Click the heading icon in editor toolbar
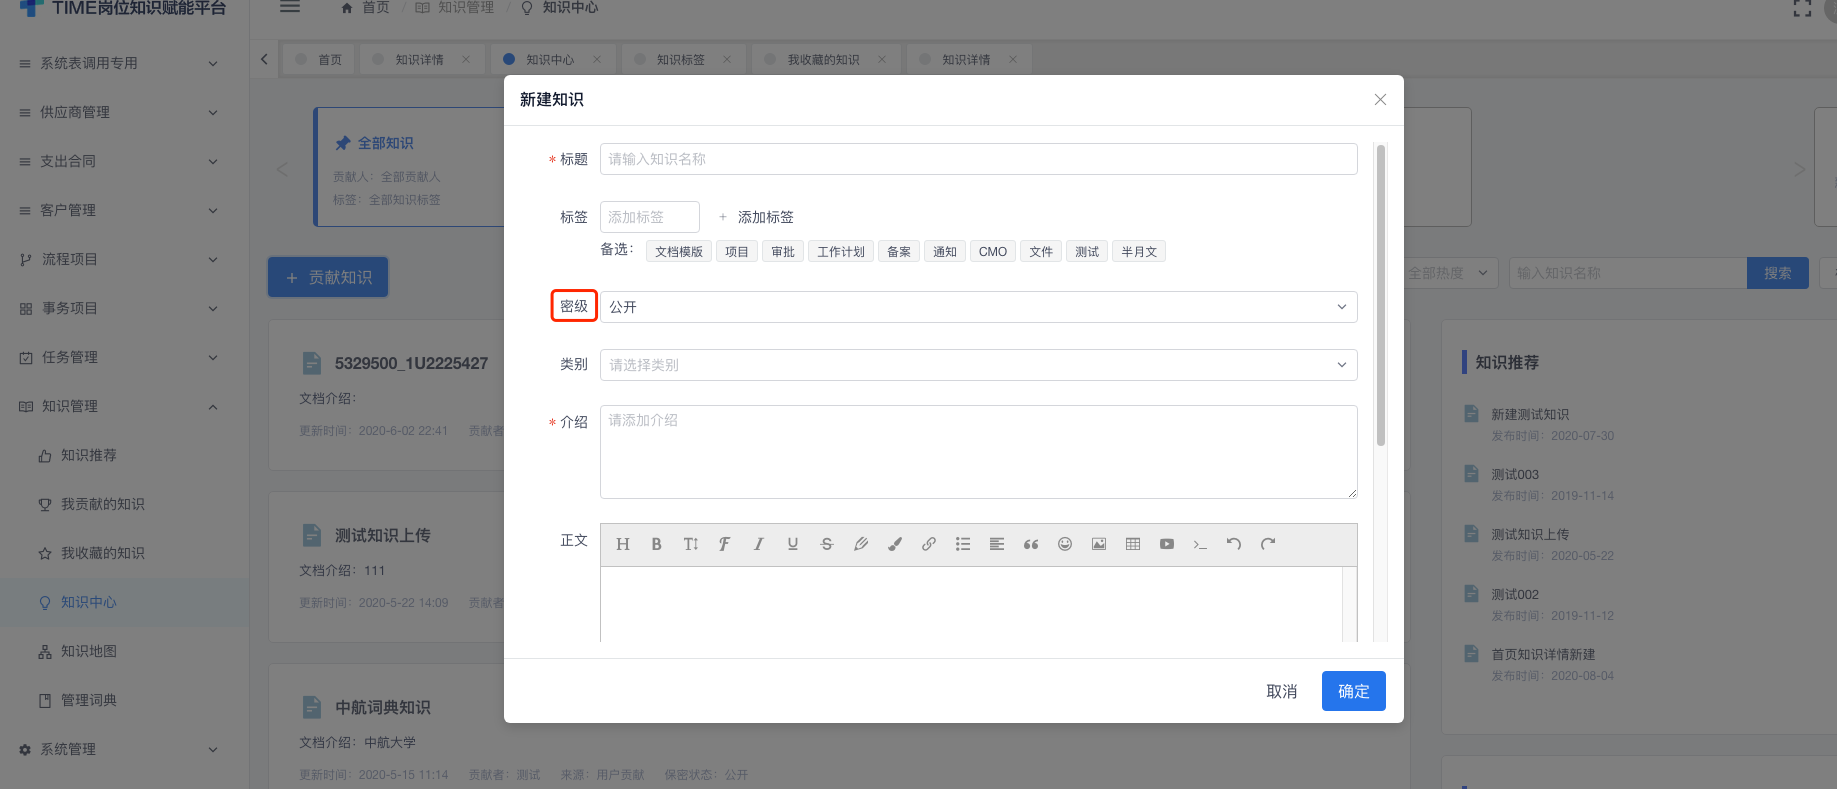The width and height of the screenshot is (1837, 789). pos(623,544)
